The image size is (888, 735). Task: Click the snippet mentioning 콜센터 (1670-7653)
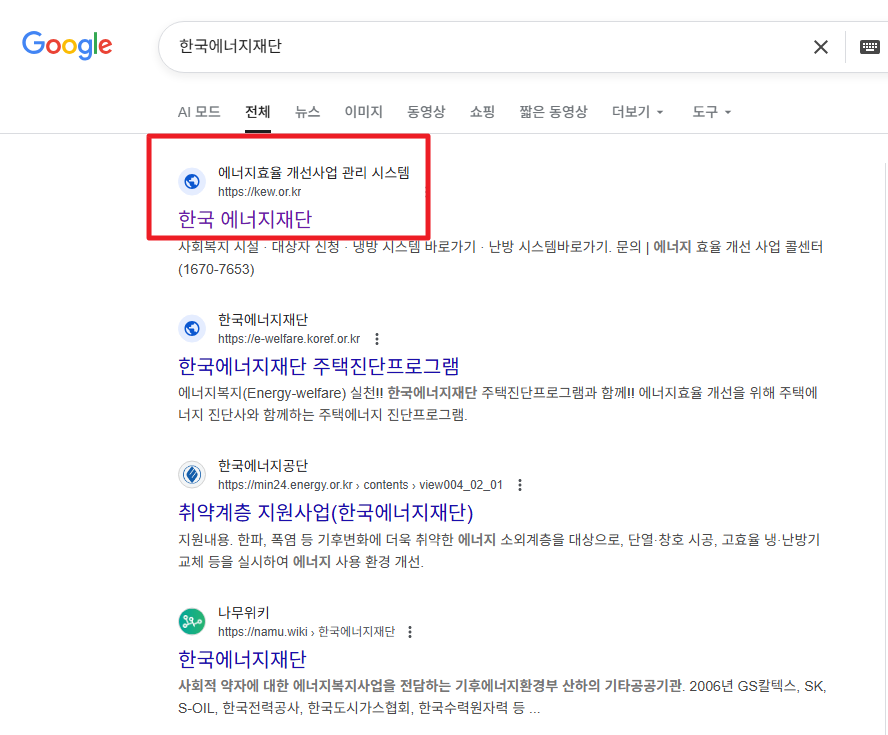click(501, 258)
